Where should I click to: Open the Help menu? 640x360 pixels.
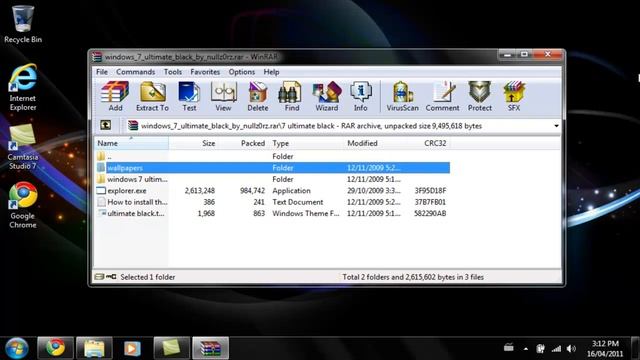coord(271,72)
